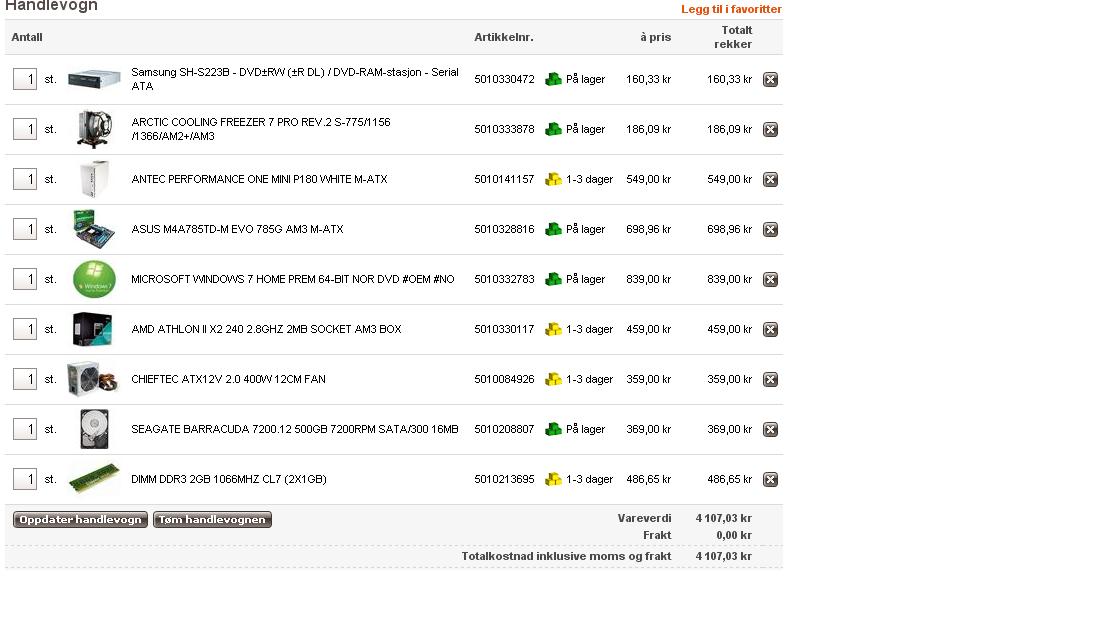The width and height of the screenshot is (1103, 634).
Task: Open MICROSOFT WINDOWS 7 HOME PREM link
Action: click(293, 279)
